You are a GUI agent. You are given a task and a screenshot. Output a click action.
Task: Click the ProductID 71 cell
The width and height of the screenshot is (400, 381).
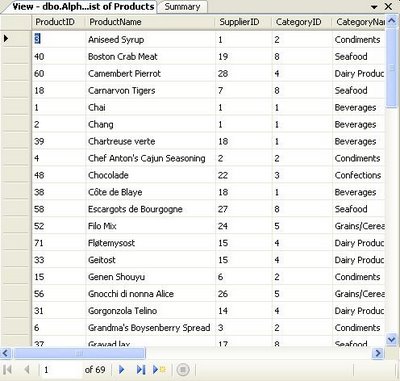(59, 243)
